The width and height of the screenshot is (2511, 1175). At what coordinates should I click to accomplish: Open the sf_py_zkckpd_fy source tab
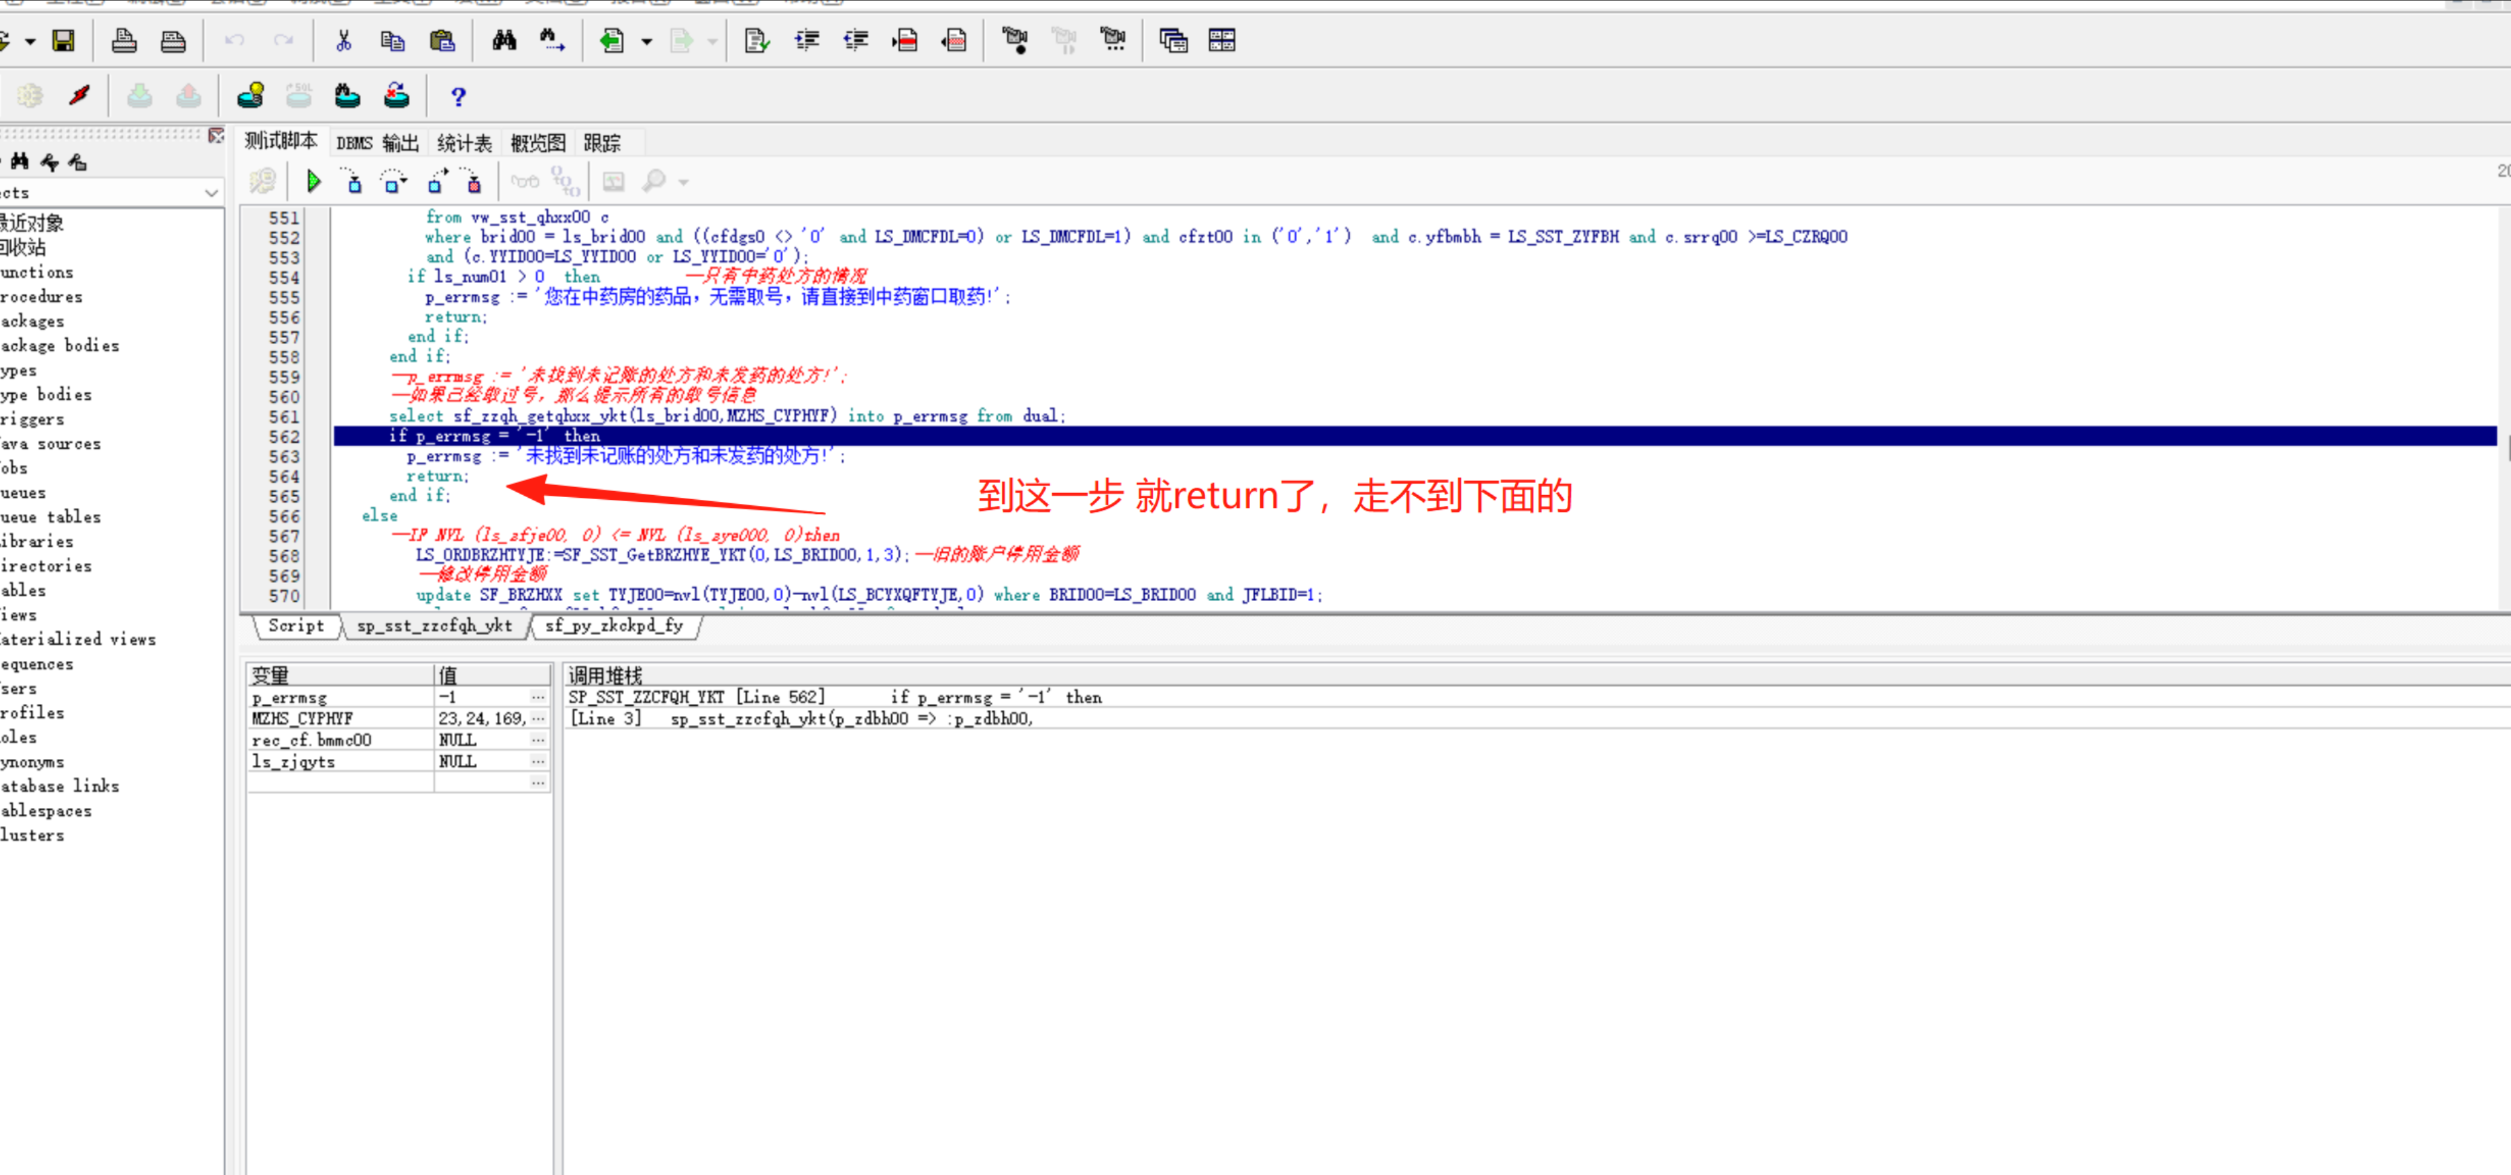click(x=613, y=625)
